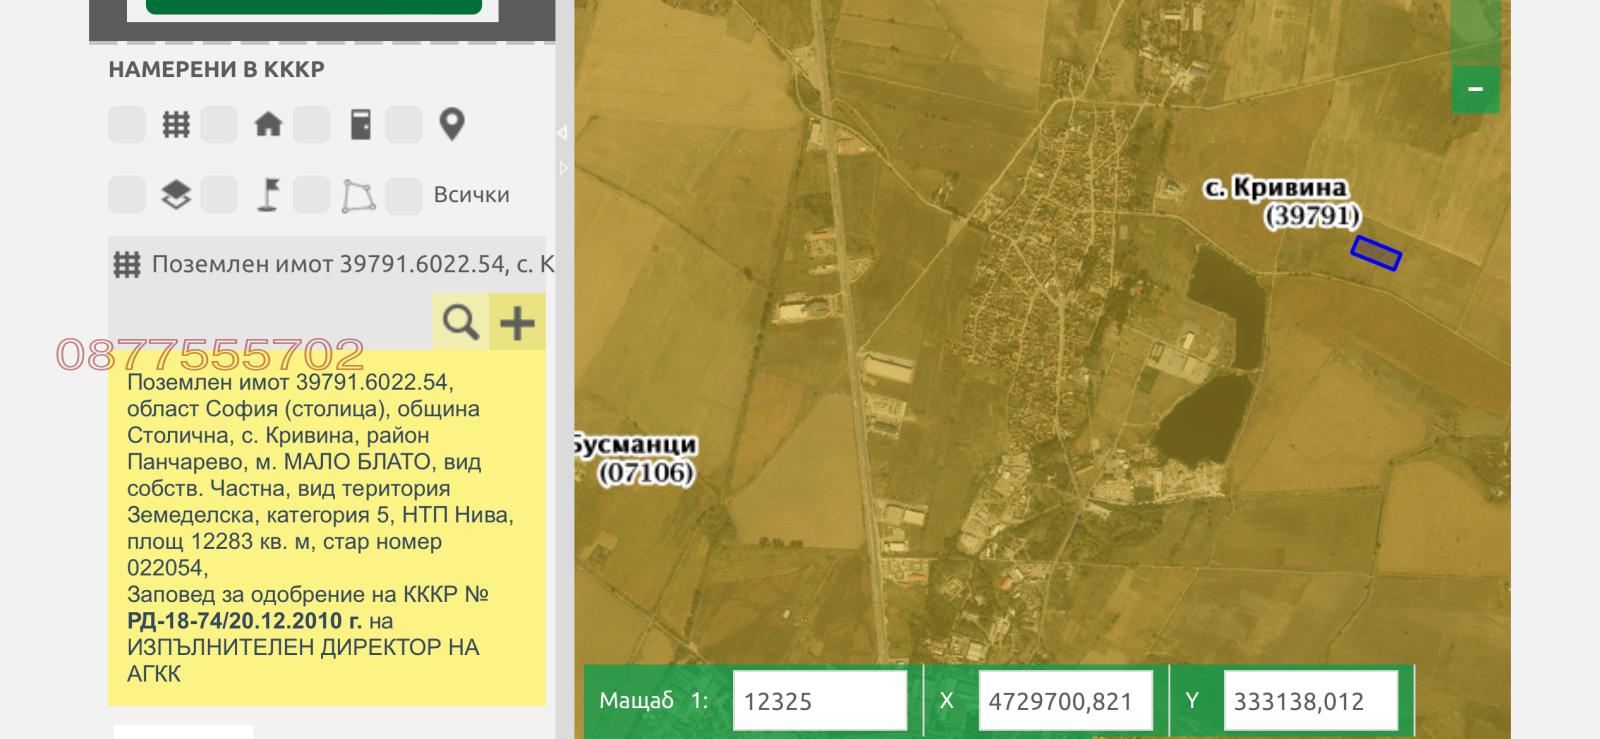
Task: Click the stacked layers icon
Action: pos(176,194)
